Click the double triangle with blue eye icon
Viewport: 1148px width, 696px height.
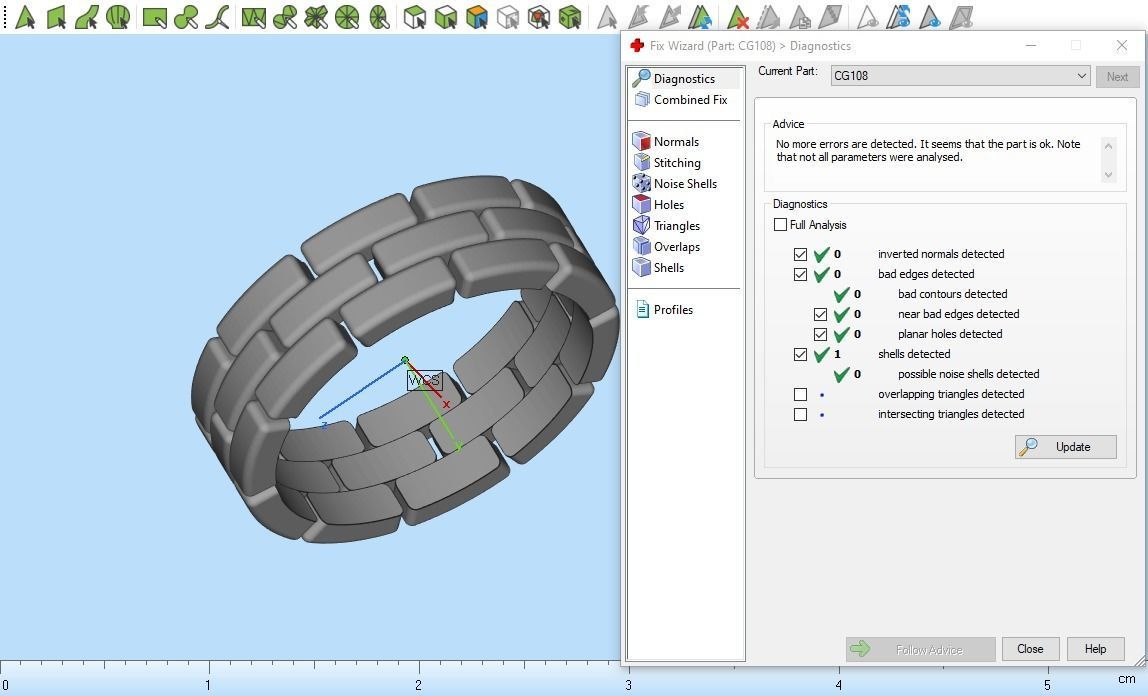(x=898, y=16)
